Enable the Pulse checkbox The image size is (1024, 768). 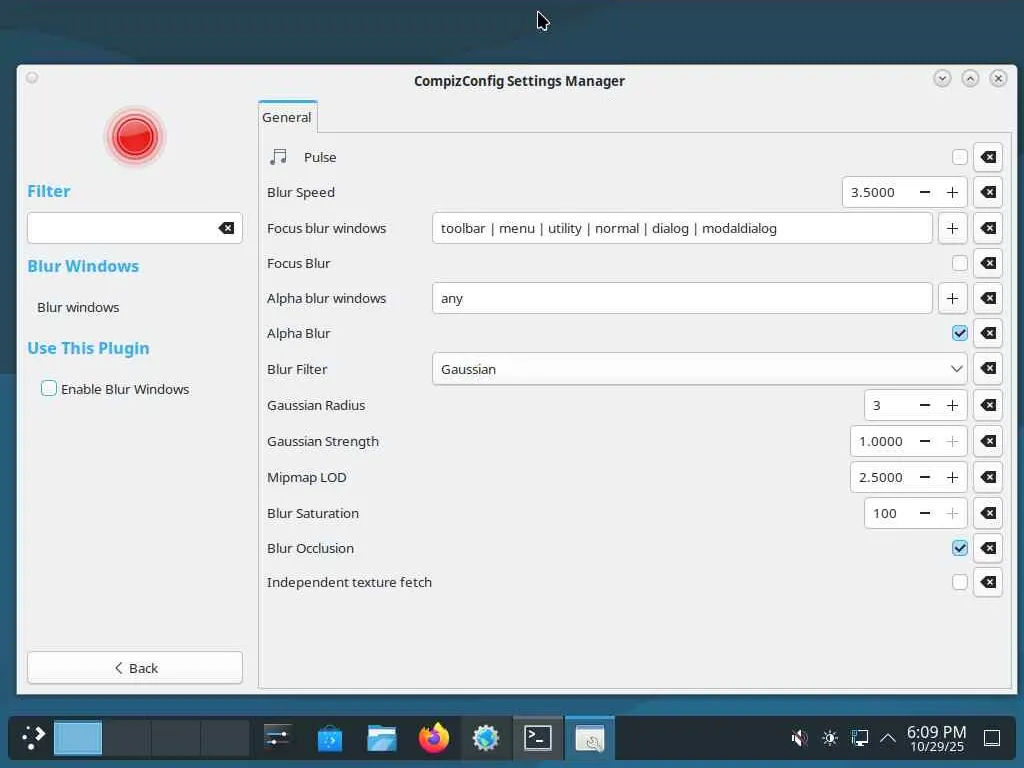tap(959, 157)
